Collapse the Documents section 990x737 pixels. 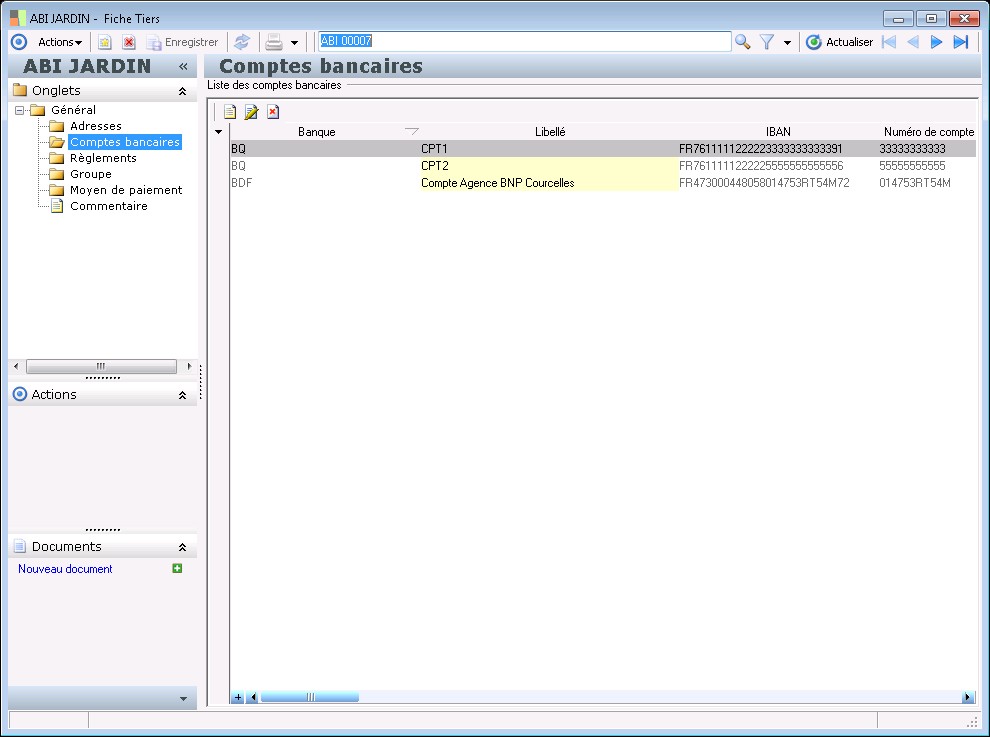click(x=182, y=548)
